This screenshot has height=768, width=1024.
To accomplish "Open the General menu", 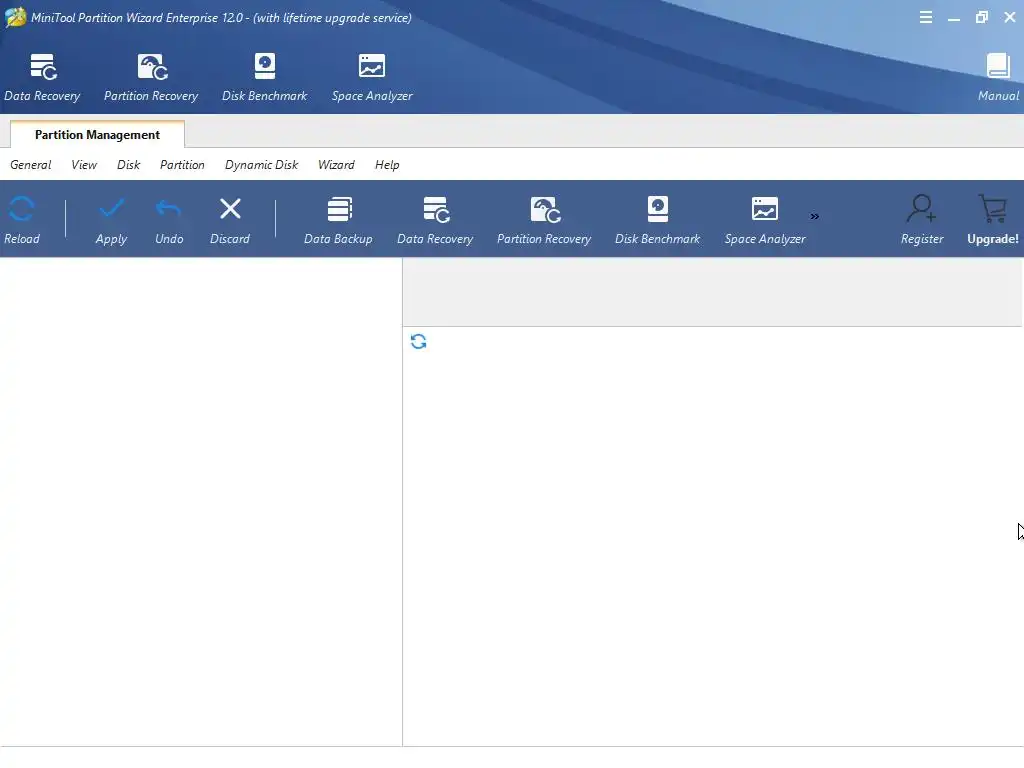I will point(31,165).
